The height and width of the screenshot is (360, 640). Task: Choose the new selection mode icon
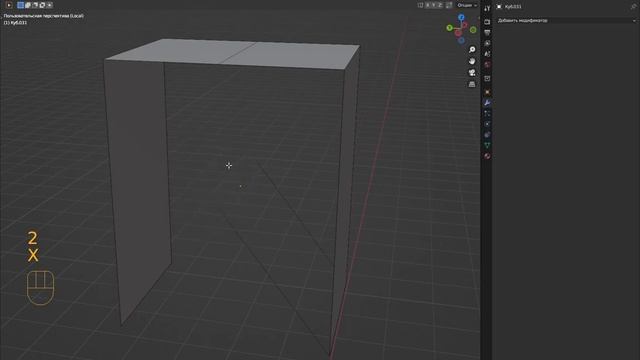[x=20, y=5]
